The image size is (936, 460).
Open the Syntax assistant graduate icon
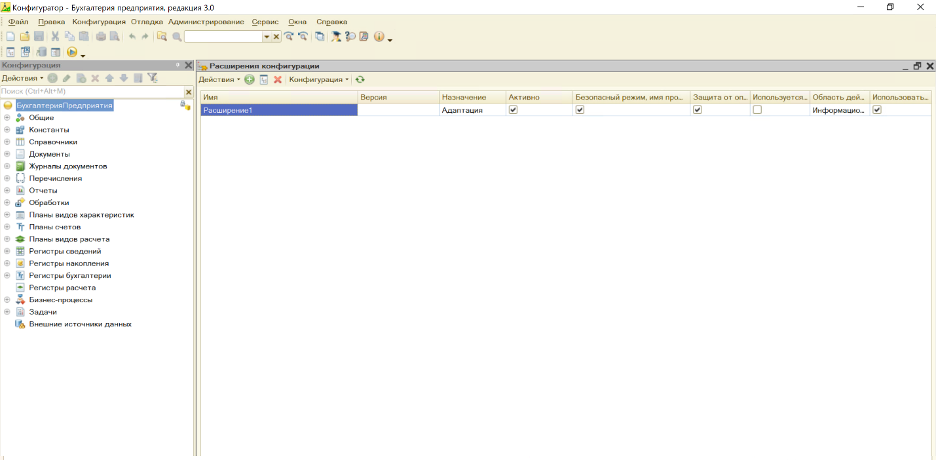(x=337, y=37)
